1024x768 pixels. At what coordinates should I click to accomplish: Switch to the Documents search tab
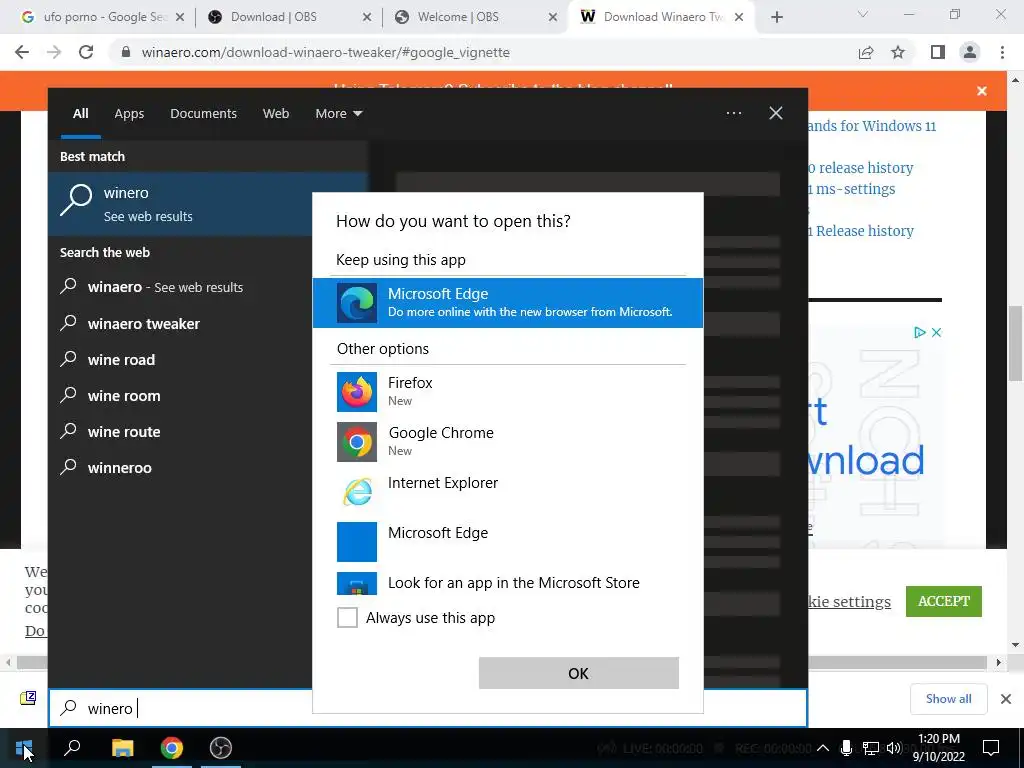pos(203,113)
